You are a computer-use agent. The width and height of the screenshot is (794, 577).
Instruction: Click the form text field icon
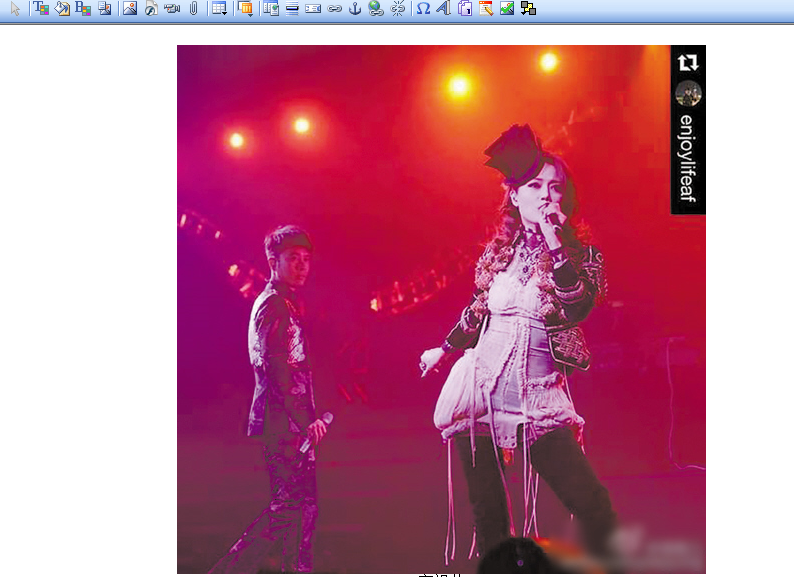point(313,9)
